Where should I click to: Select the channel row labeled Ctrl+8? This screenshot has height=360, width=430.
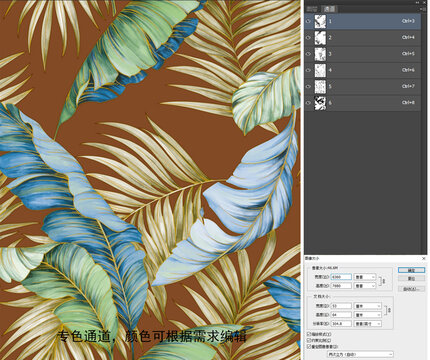click(x=362, y=103)
